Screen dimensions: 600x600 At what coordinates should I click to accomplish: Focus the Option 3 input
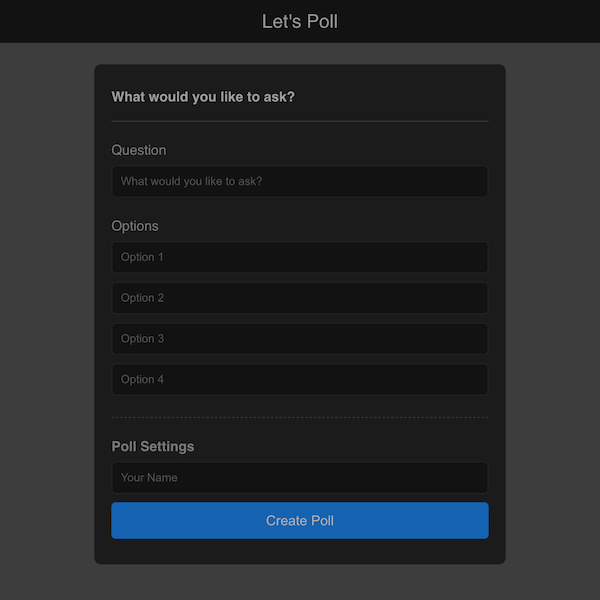(300, 339)
